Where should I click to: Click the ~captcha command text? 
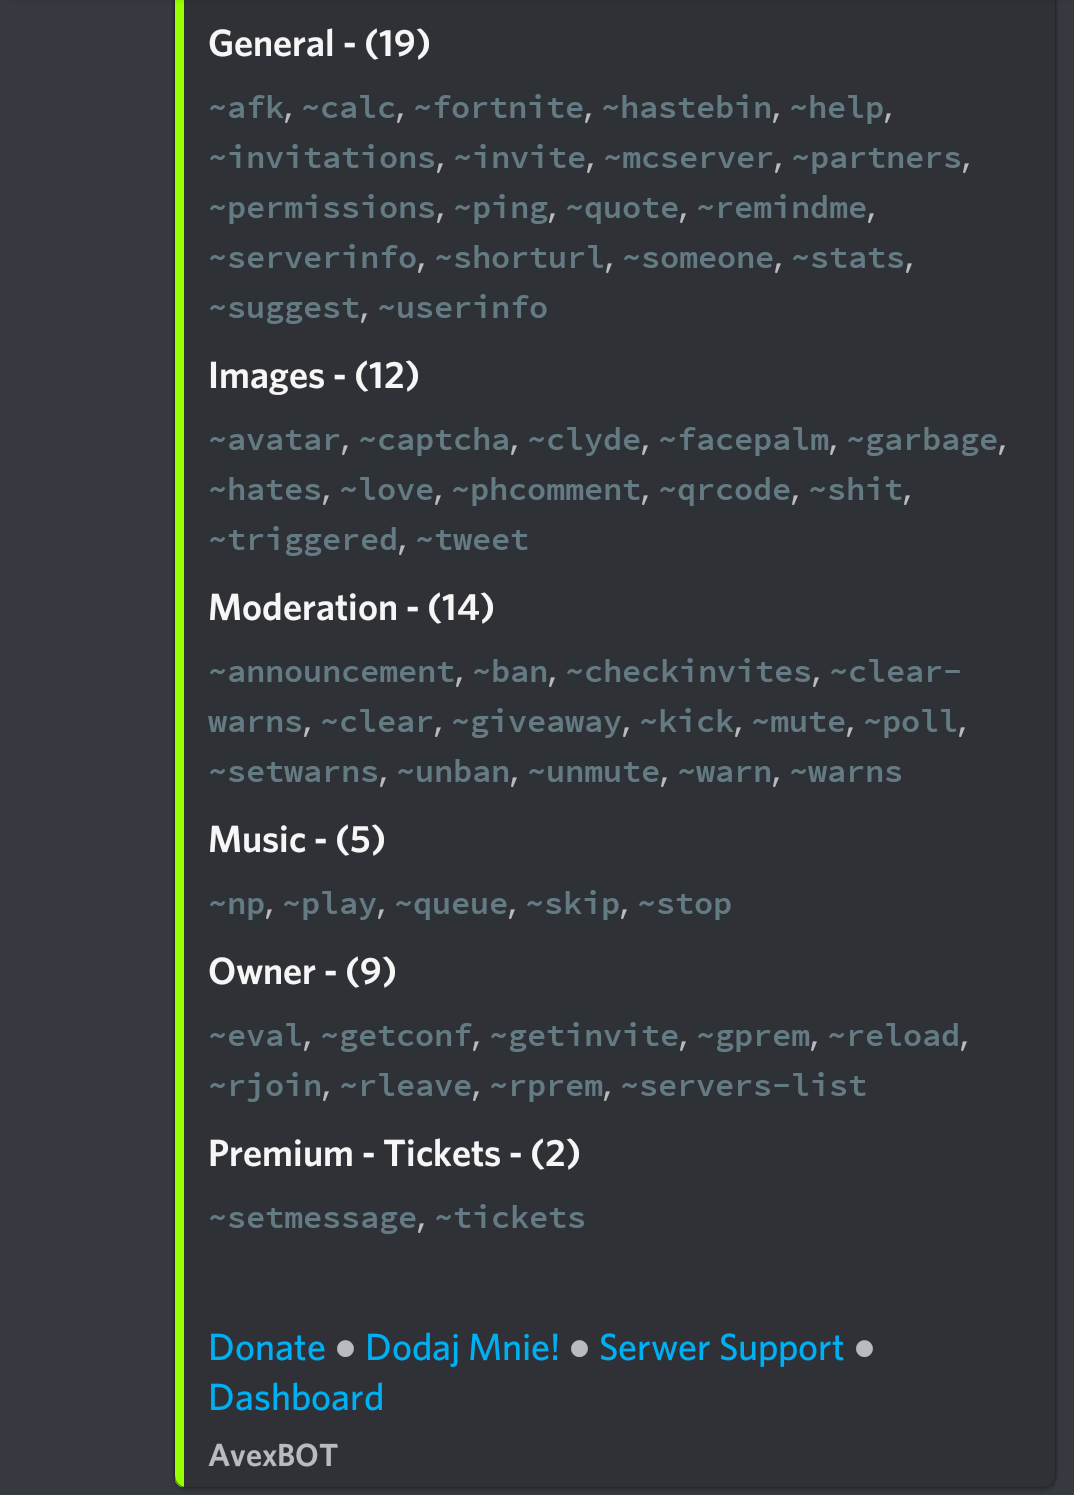[x=434, y=440]
